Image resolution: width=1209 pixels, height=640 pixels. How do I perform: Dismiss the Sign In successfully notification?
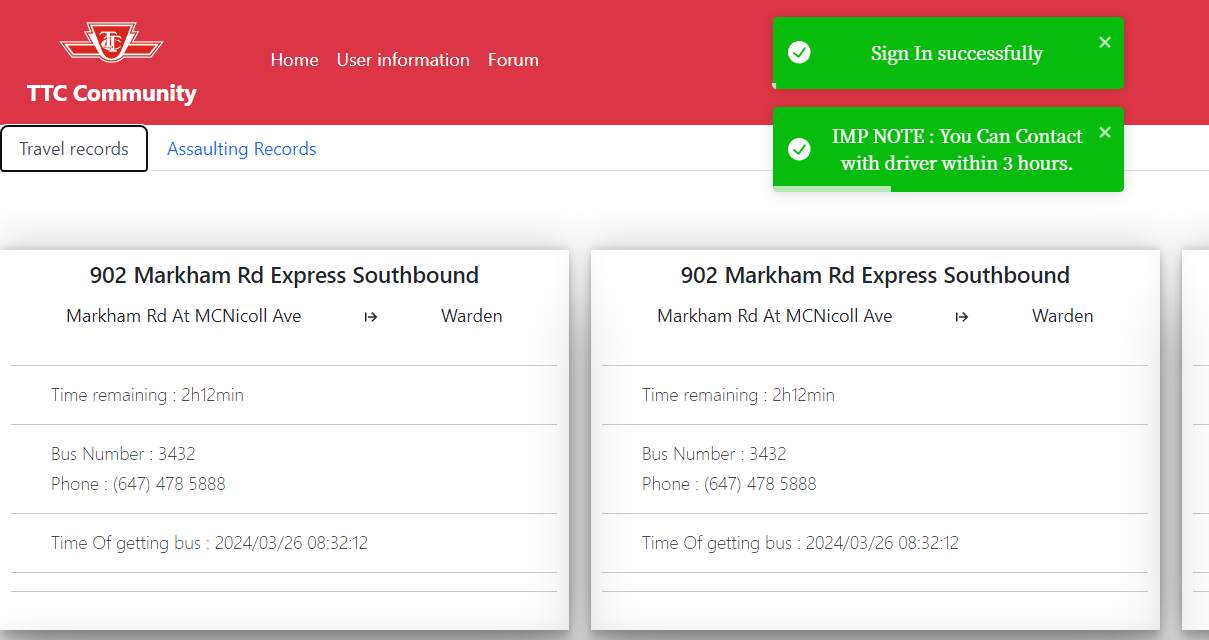(1104, 42)
